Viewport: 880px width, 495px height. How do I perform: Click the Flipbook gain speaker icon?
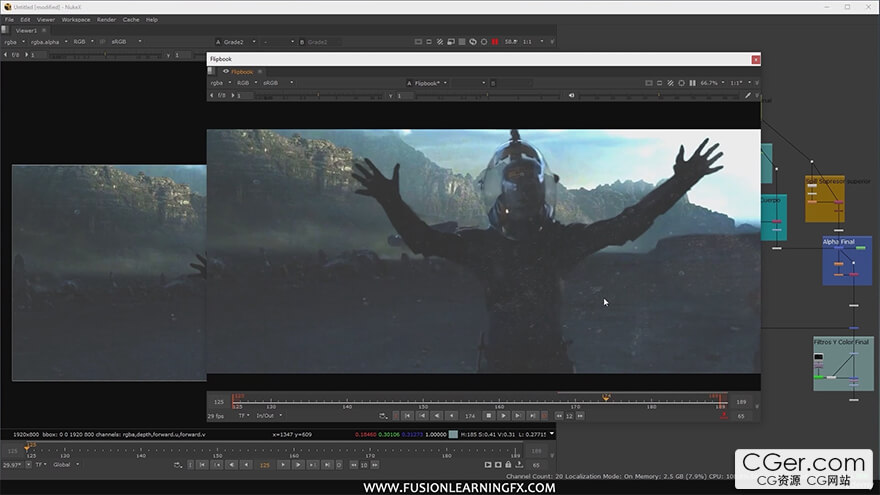point(571,96)
